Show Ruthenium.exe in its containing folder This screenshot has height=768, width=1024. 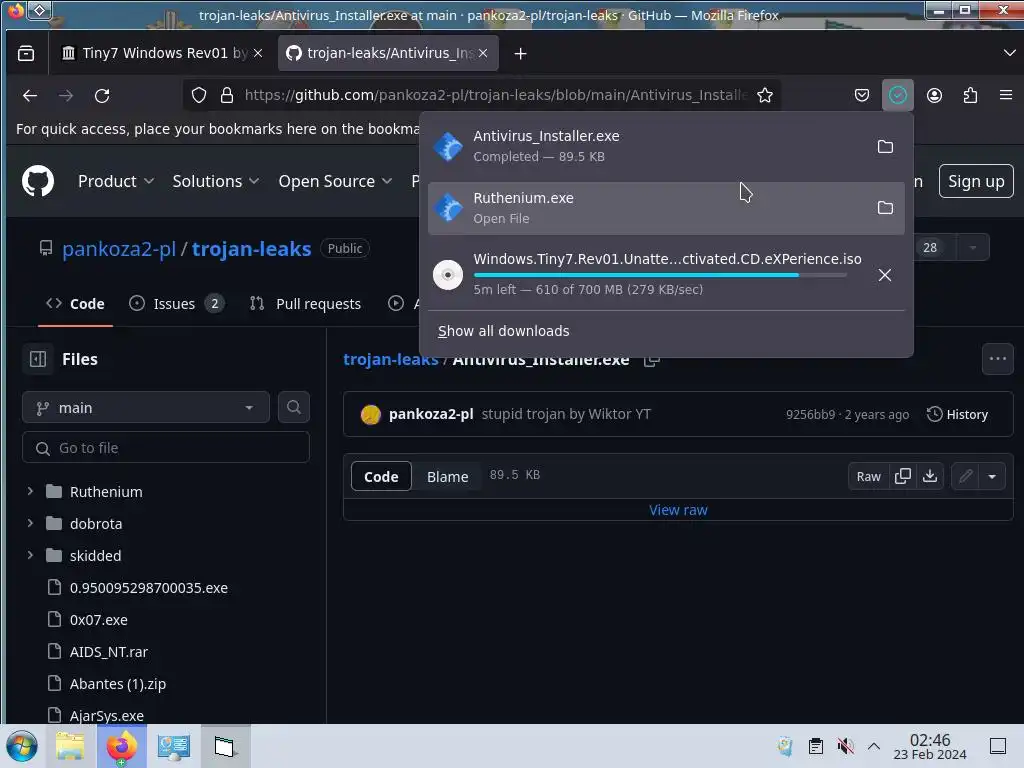click(885, 208)
